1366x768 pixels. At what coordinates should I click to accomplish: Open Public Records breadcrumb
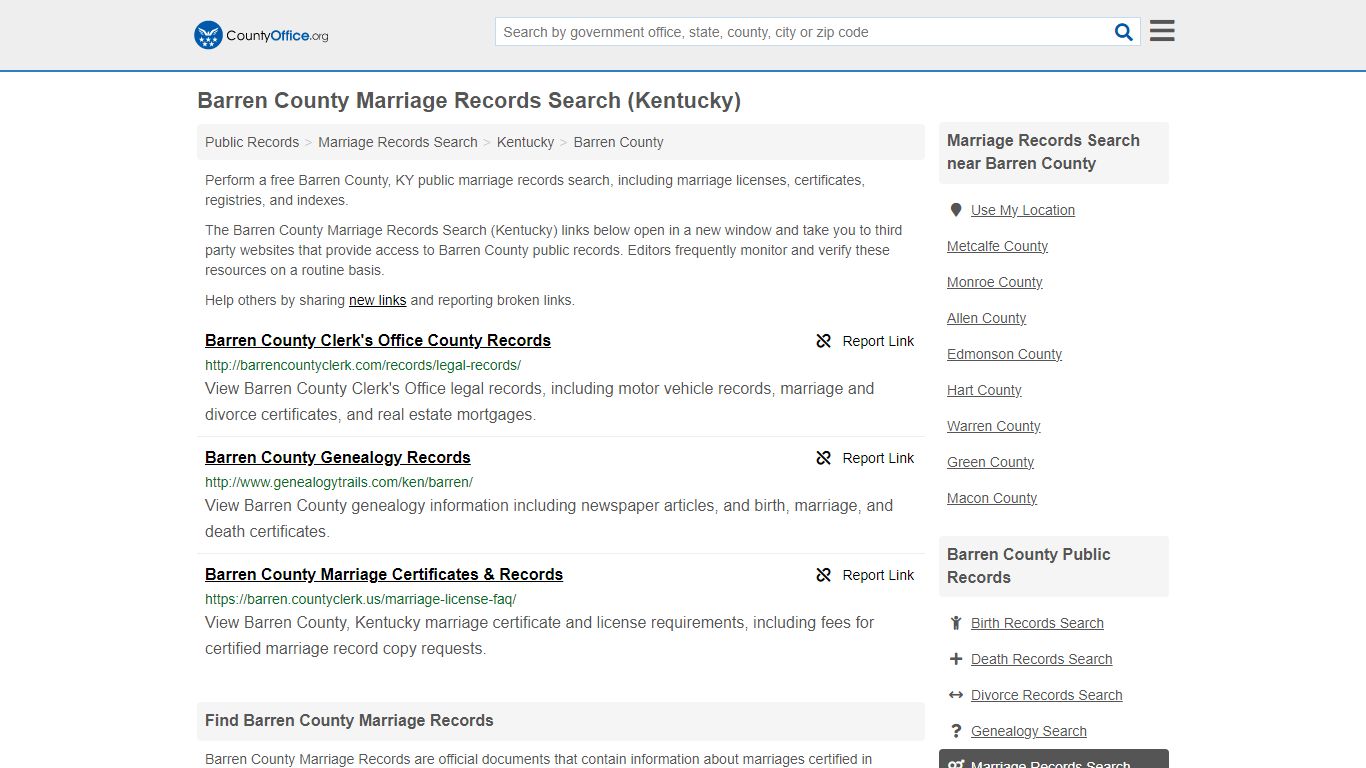click(252, 142)
